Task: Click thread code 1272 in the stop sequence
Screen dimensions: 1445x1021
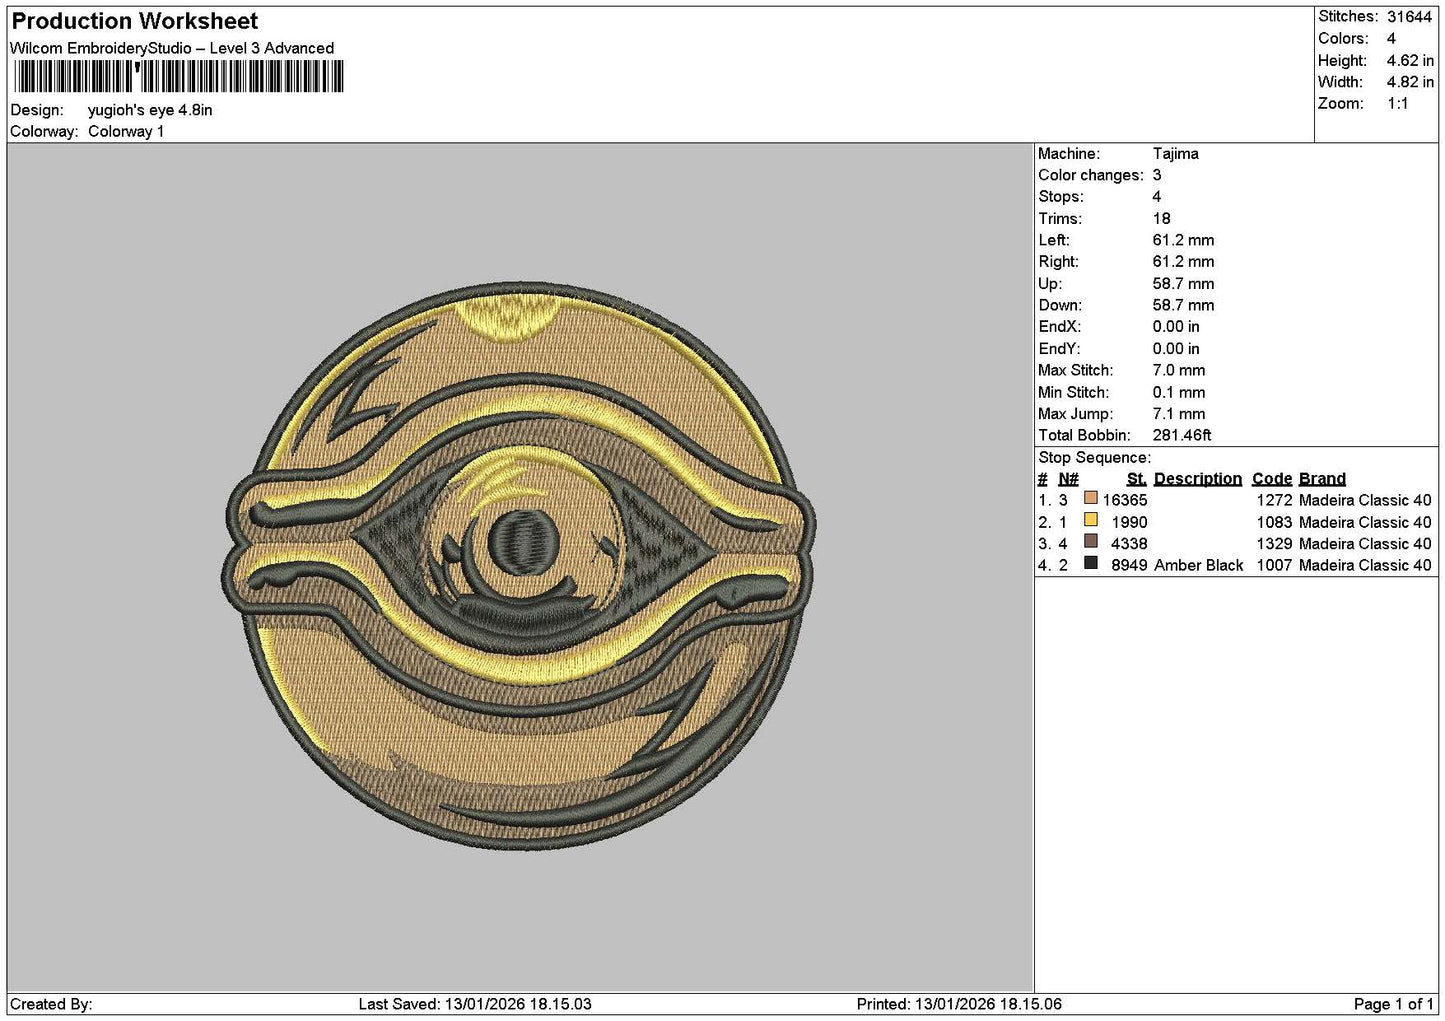Action: point(1274,500)
